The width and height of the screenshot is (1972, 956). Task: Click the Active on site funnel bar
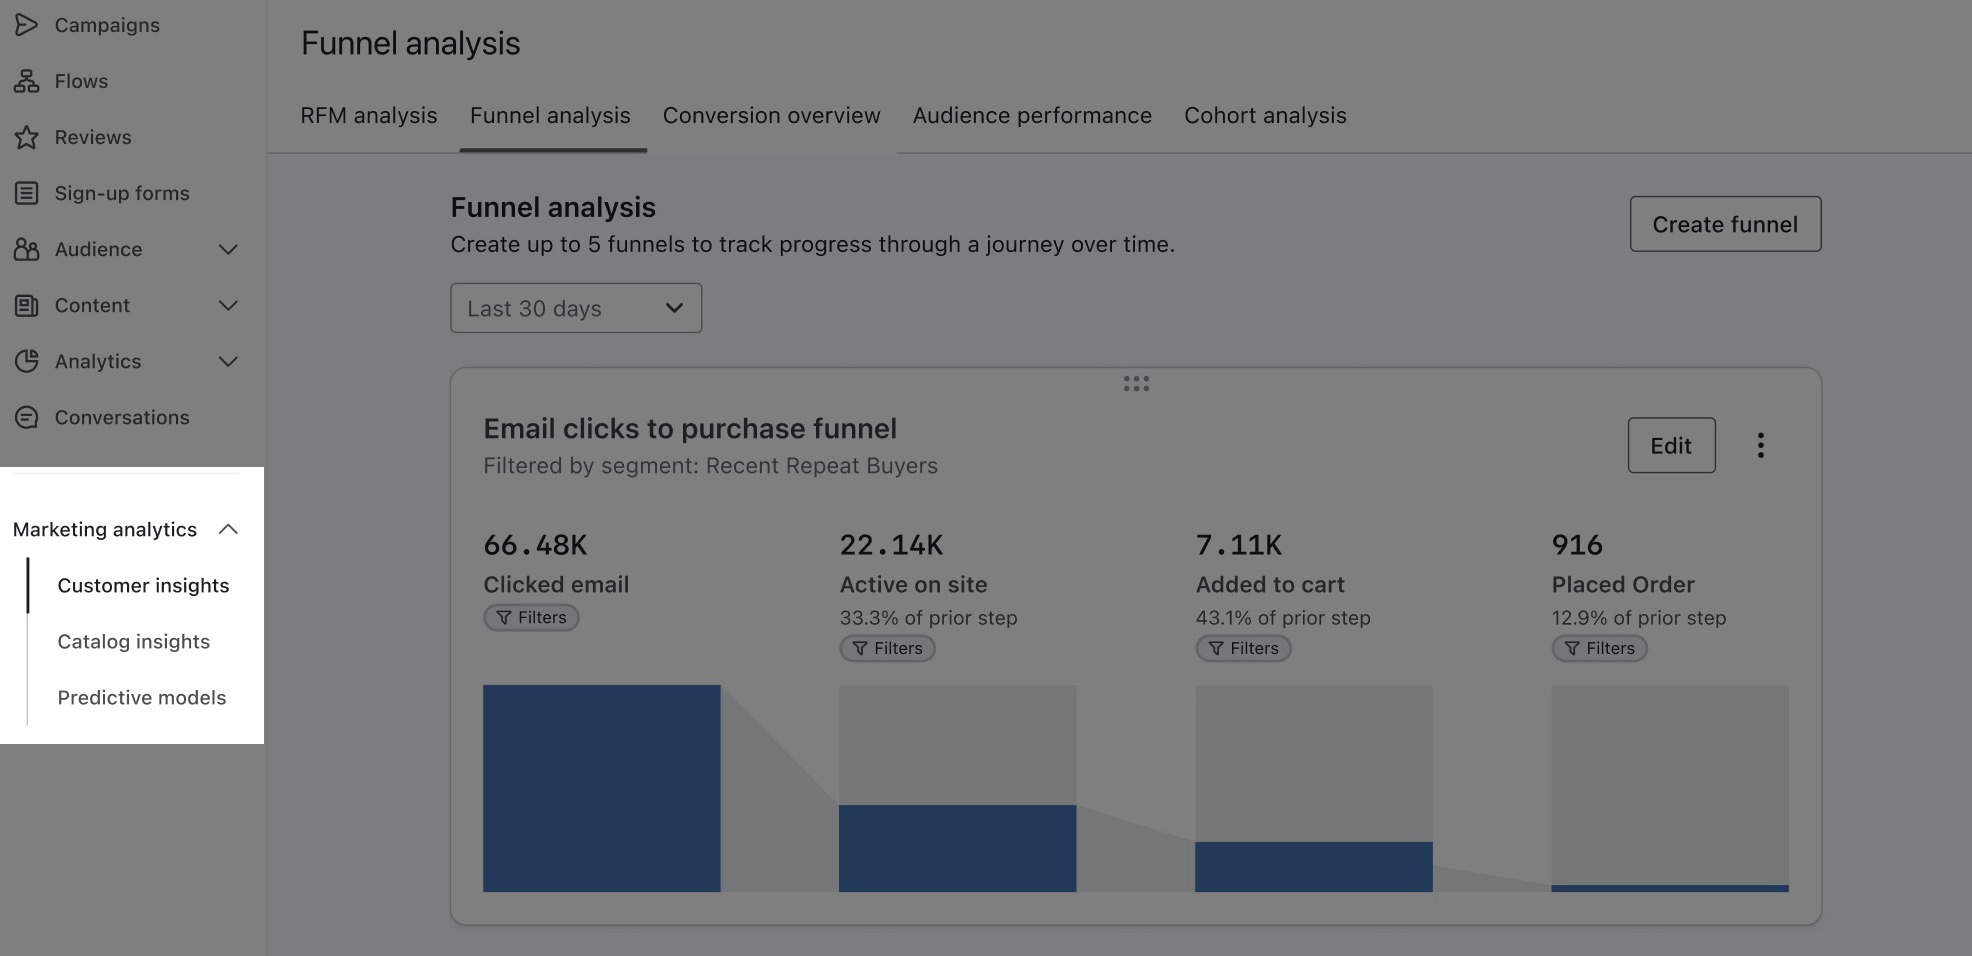tap(957, 845)
